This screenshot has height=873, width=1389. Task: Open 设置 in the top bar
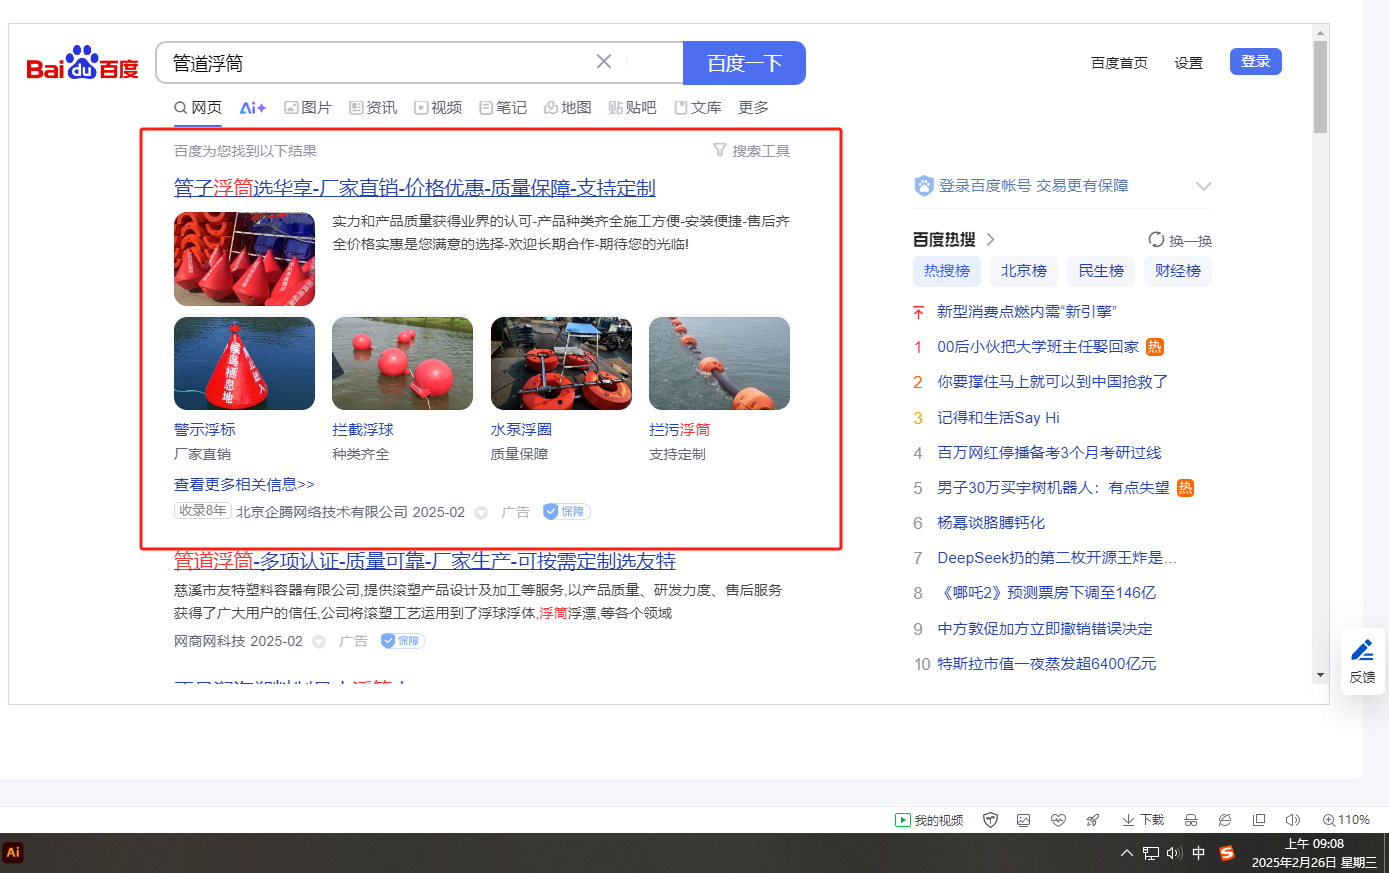pos(1188,63)
